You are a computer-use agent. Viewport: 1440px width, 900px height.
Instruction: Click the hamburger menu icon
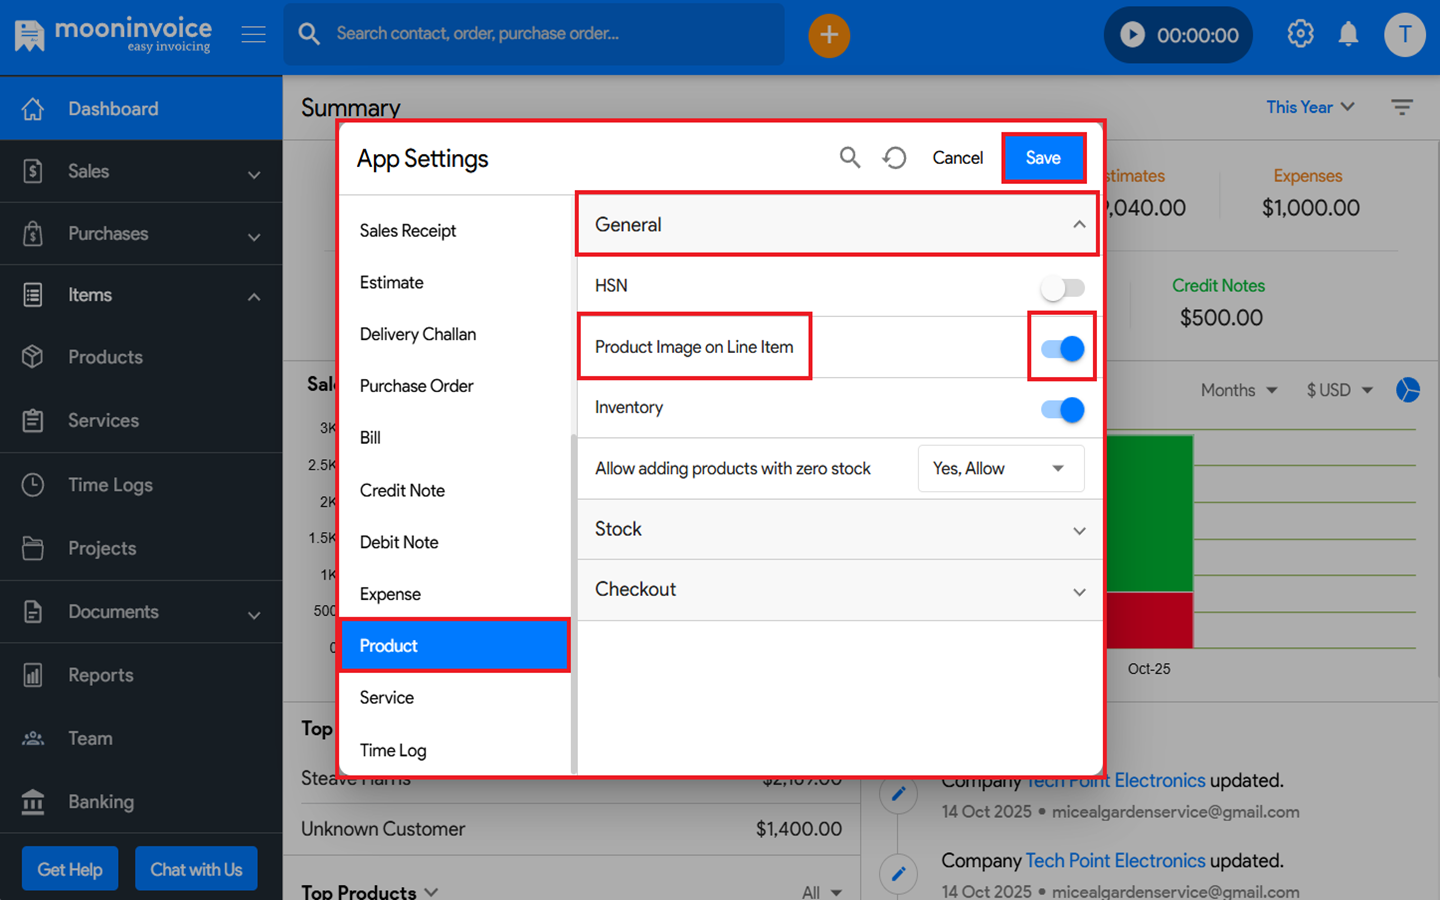click(x=254, y=35)
